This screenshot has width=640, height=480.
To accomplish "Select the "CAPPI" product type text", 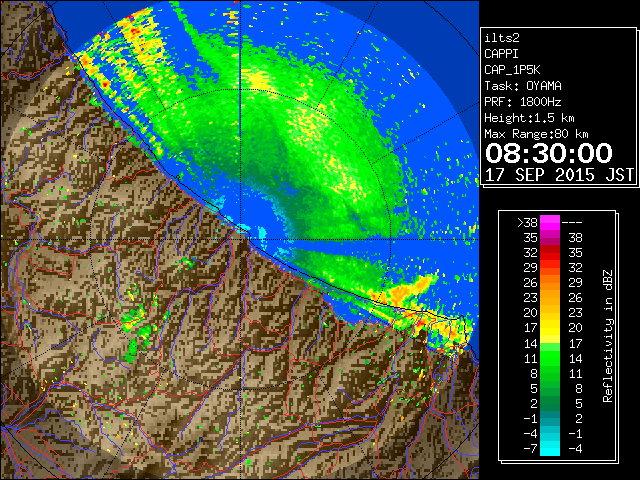I will 501,54.
